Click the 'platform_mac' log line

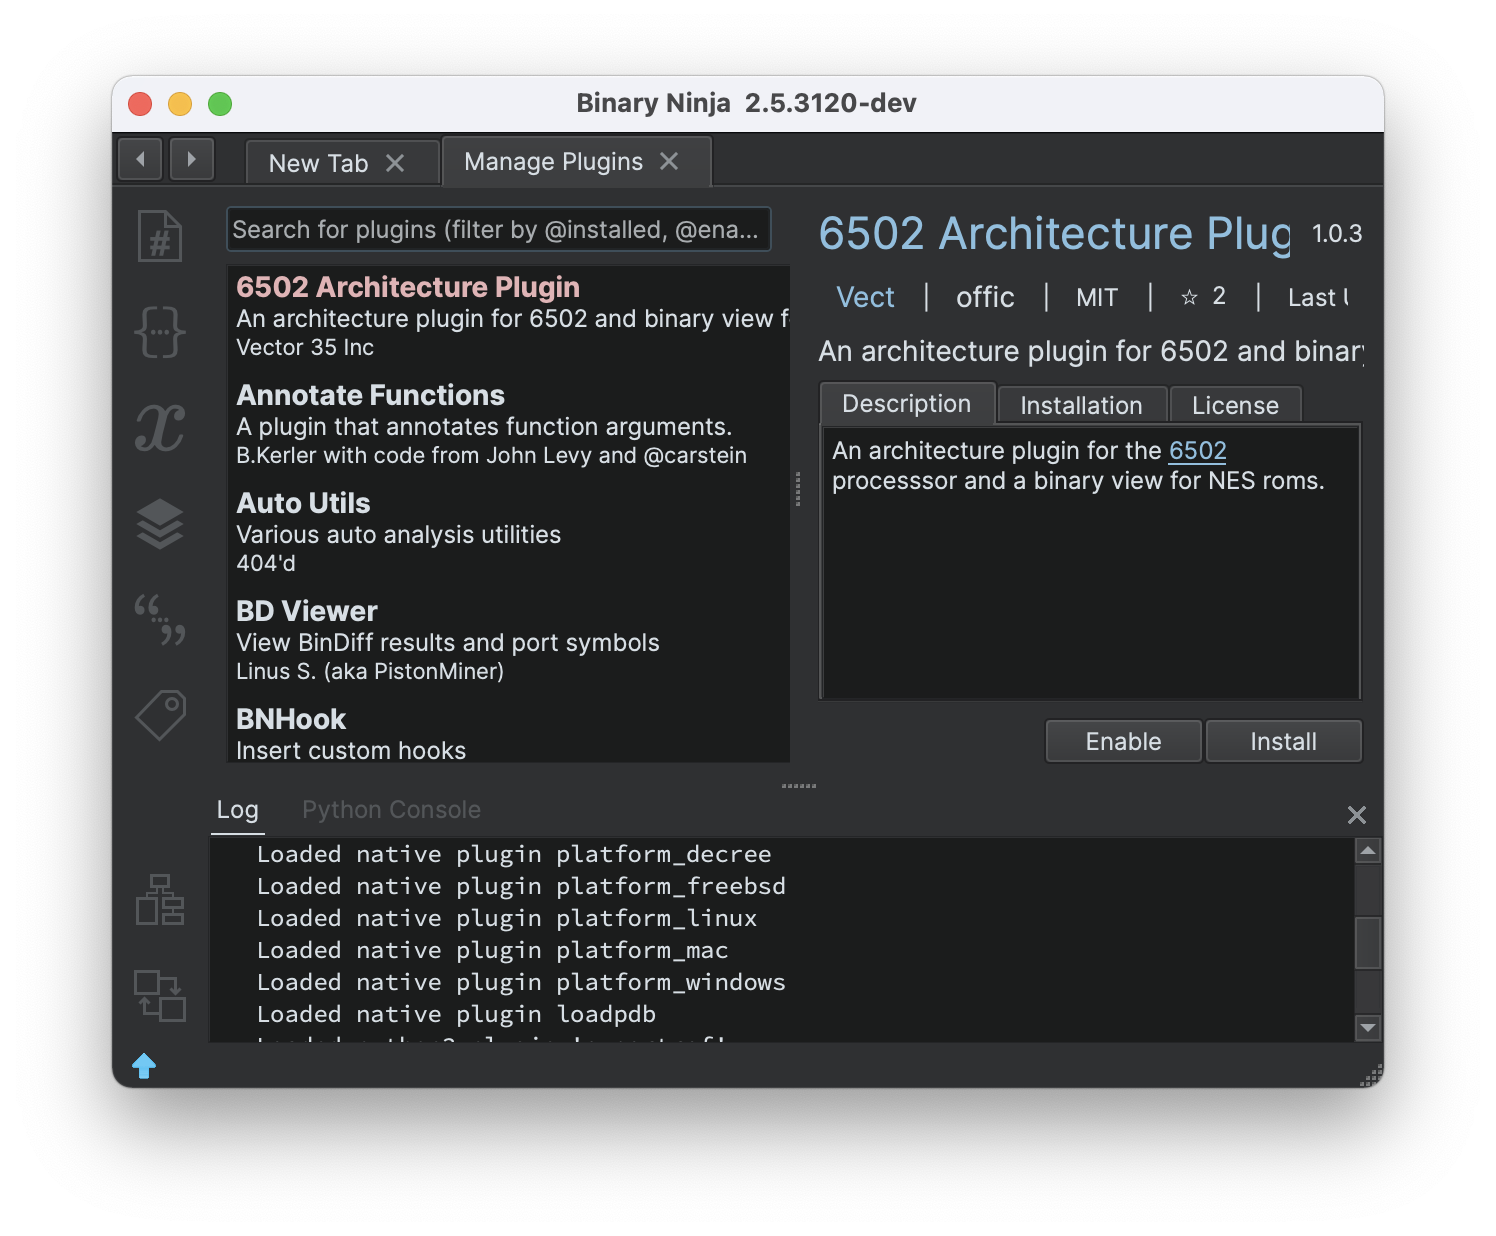[x=493, y=950]
